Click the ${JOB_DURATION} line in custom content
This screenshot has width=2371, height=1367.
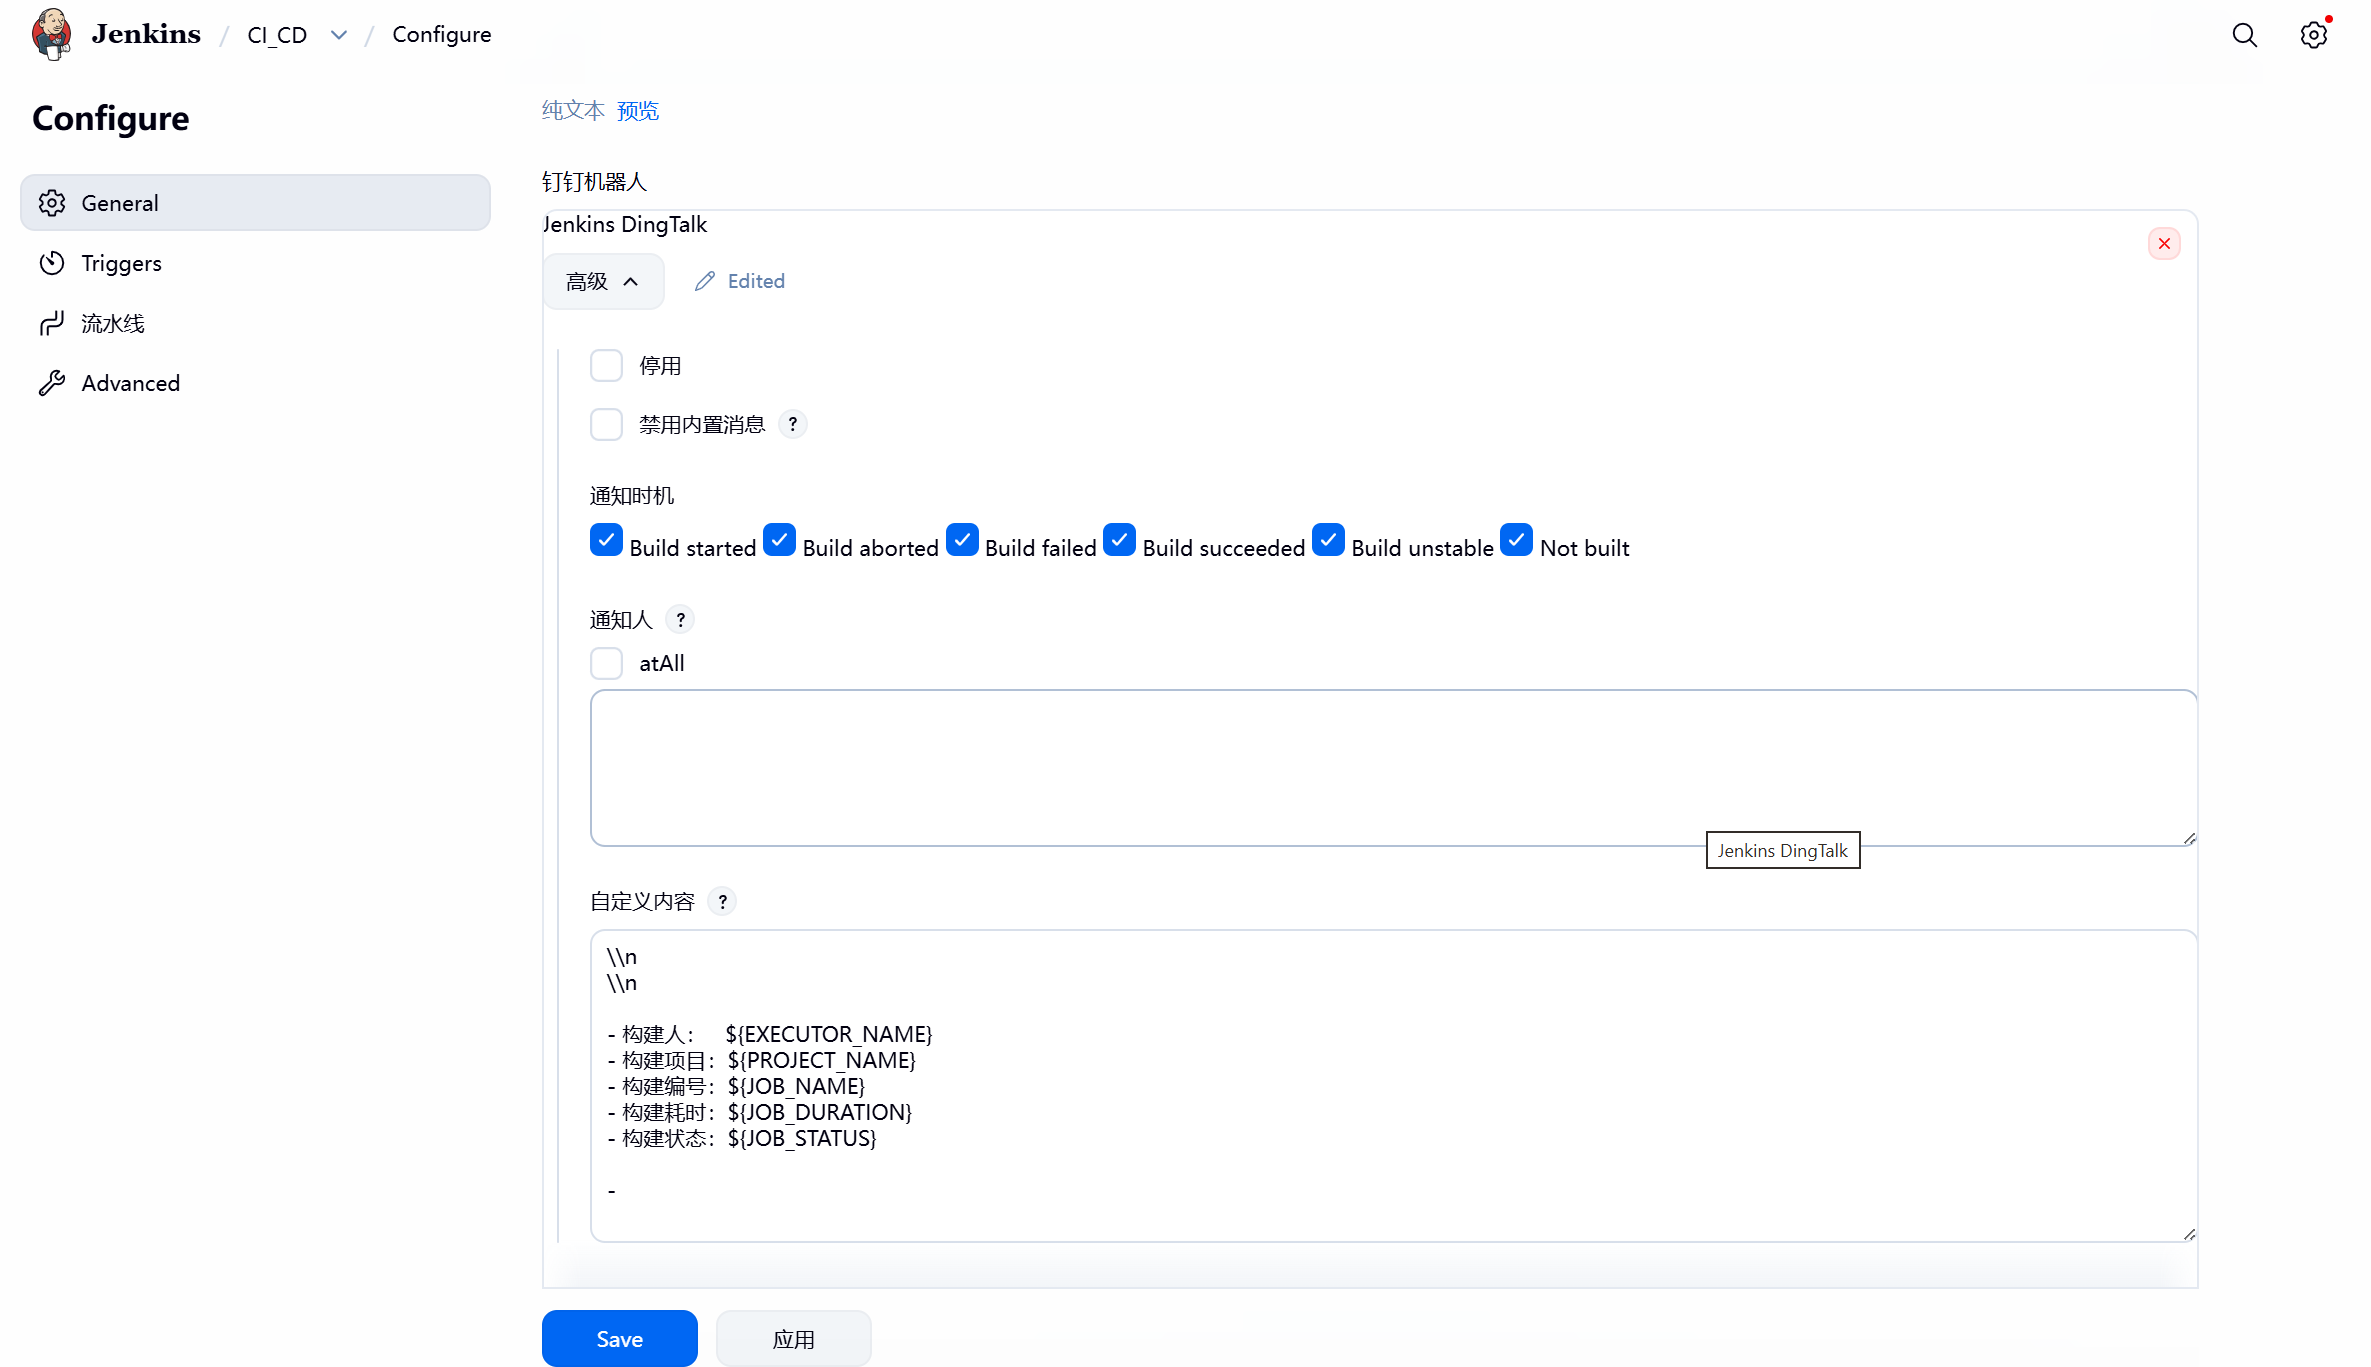click(x=760, y=1112)
